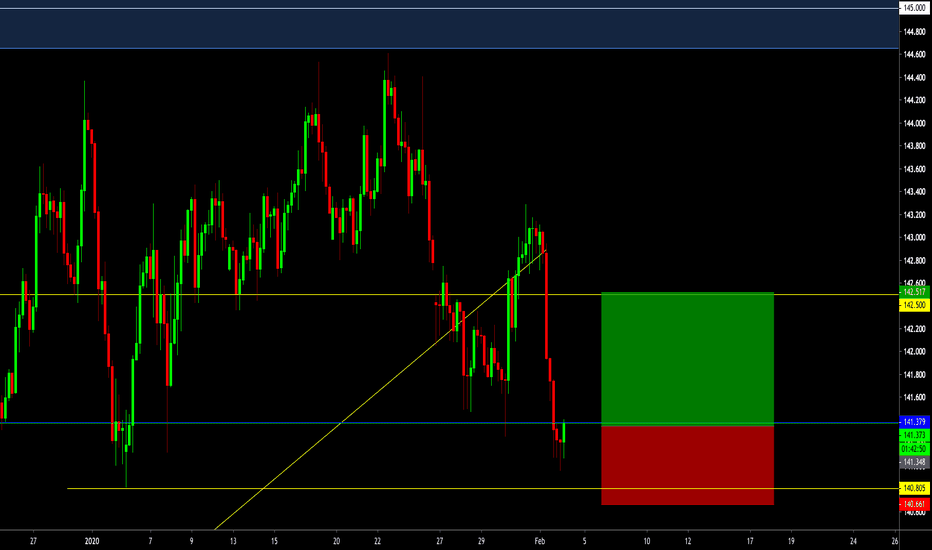Click the yellow 140.805 price label

tap(914, 488)
